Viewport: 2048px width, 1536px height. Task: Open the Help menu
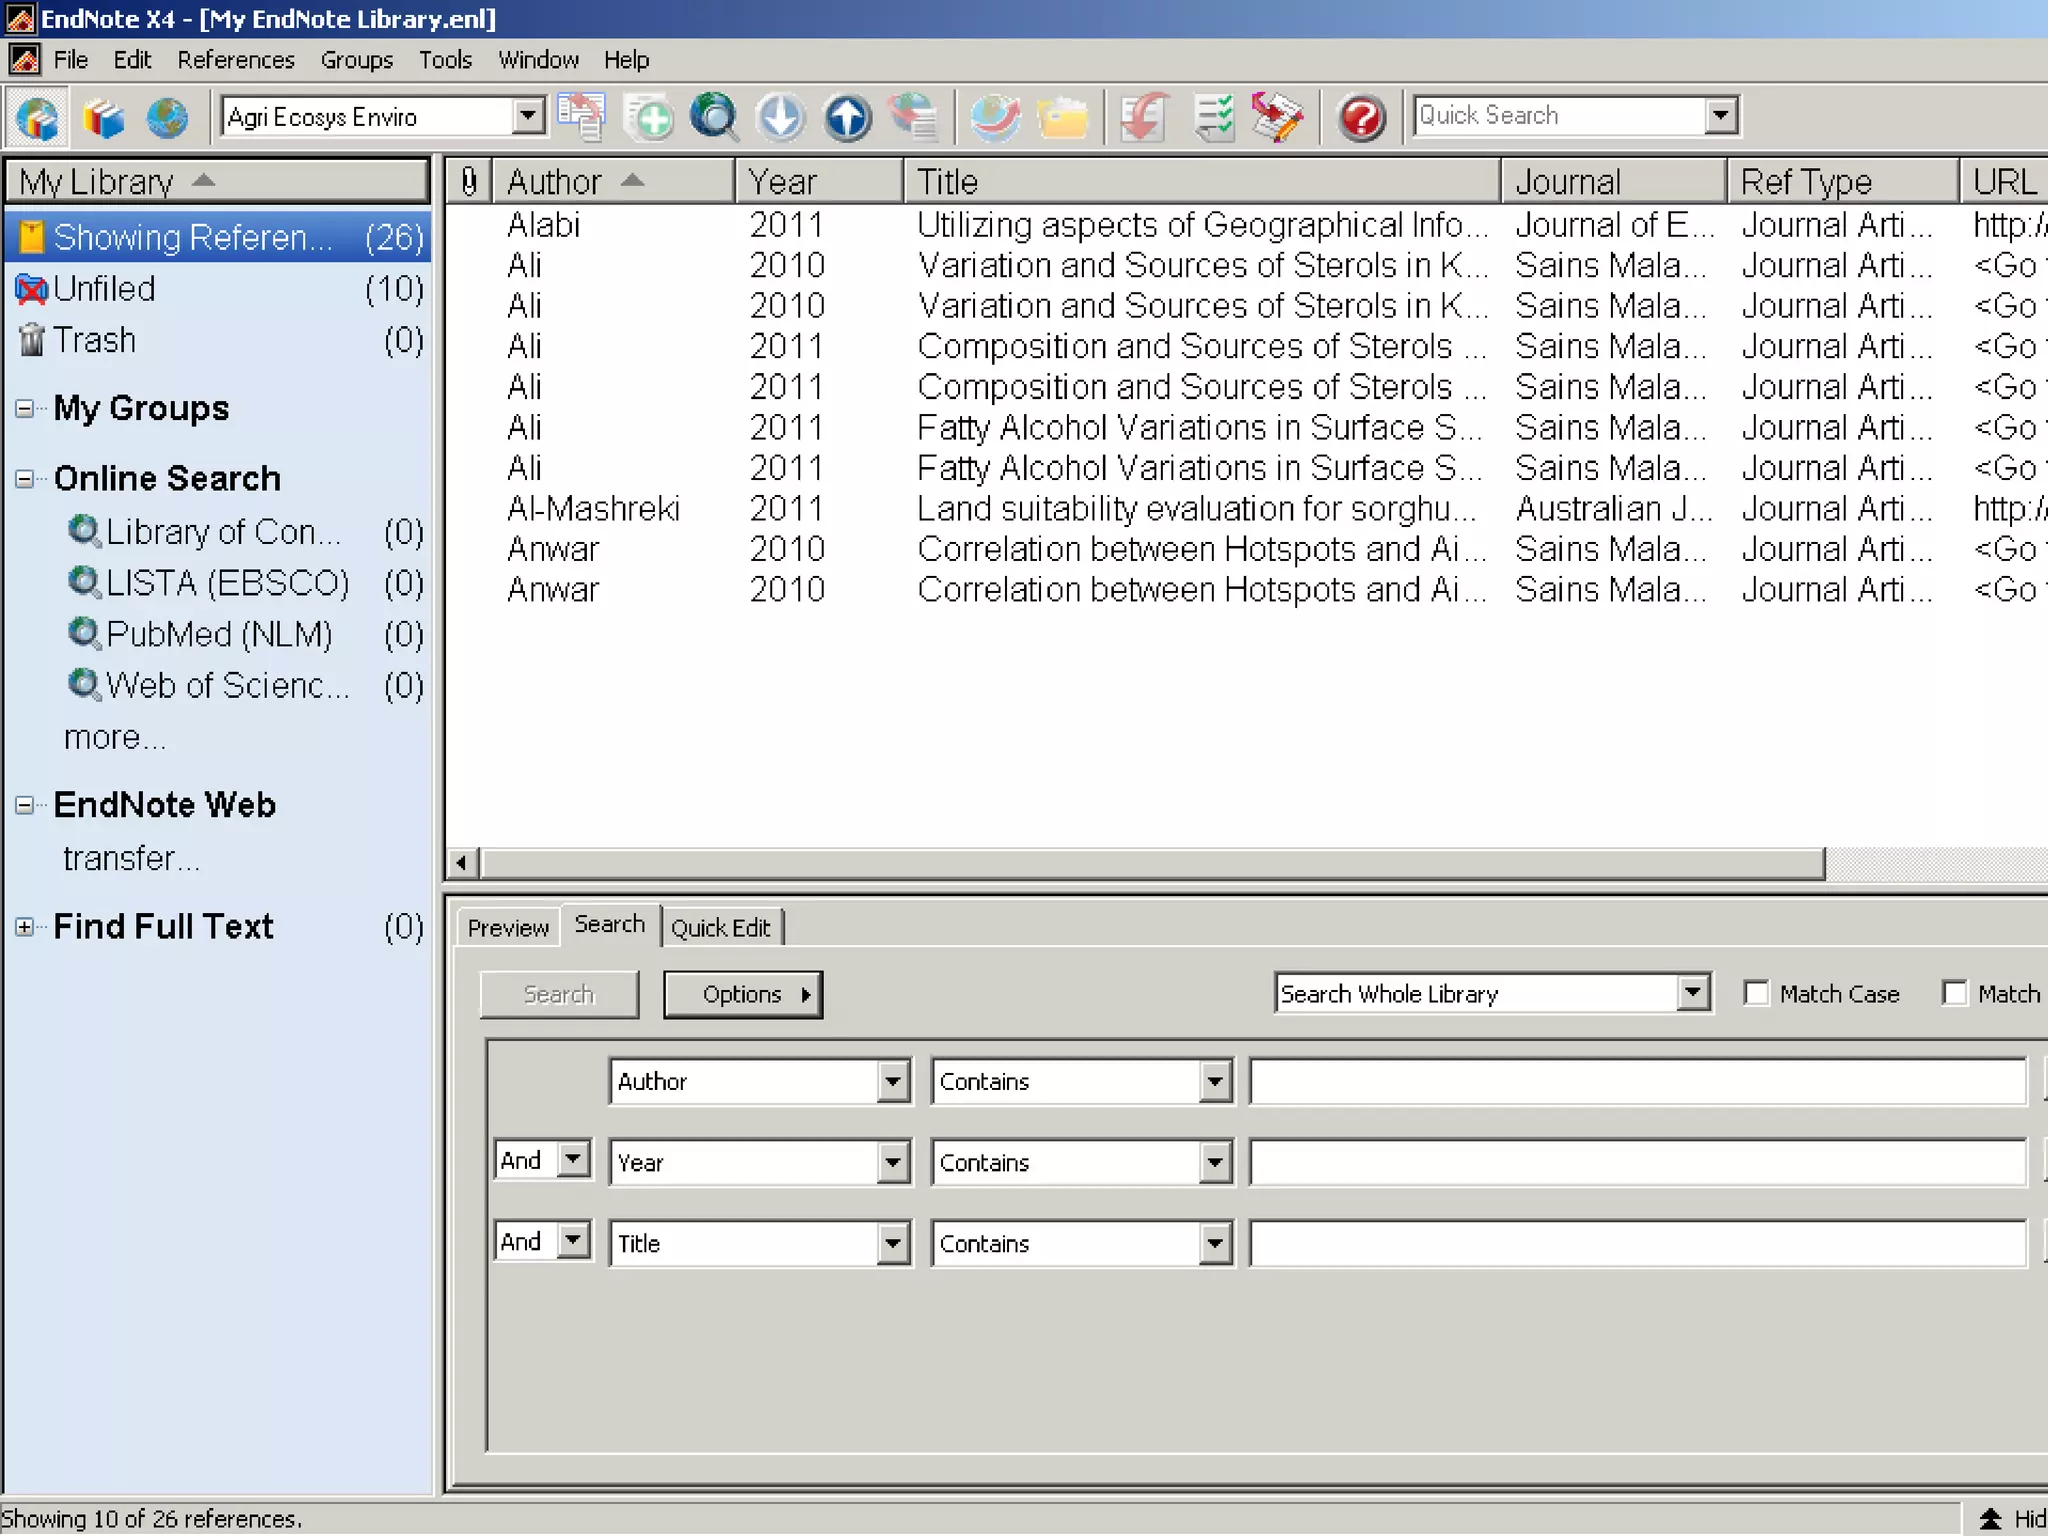[x=626, y=60]
